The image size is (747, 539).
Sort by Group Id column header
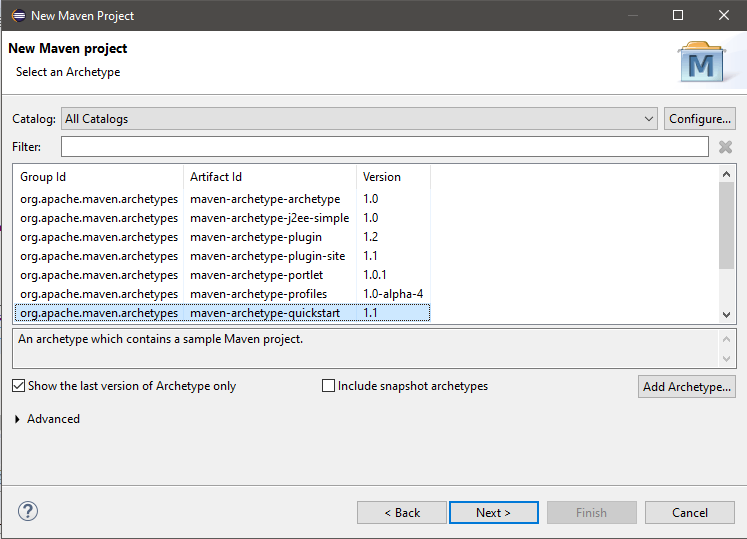98,177
